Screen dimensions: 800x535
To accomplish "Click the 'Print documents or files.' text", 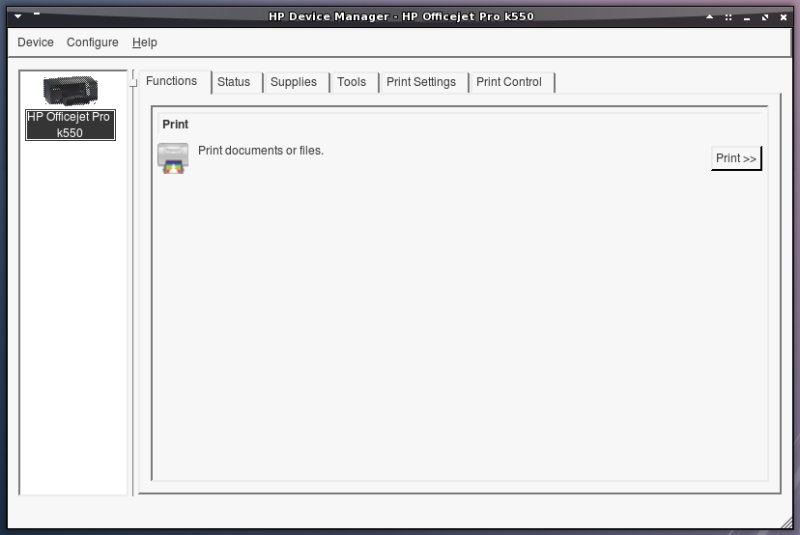I will click(261, 150).
